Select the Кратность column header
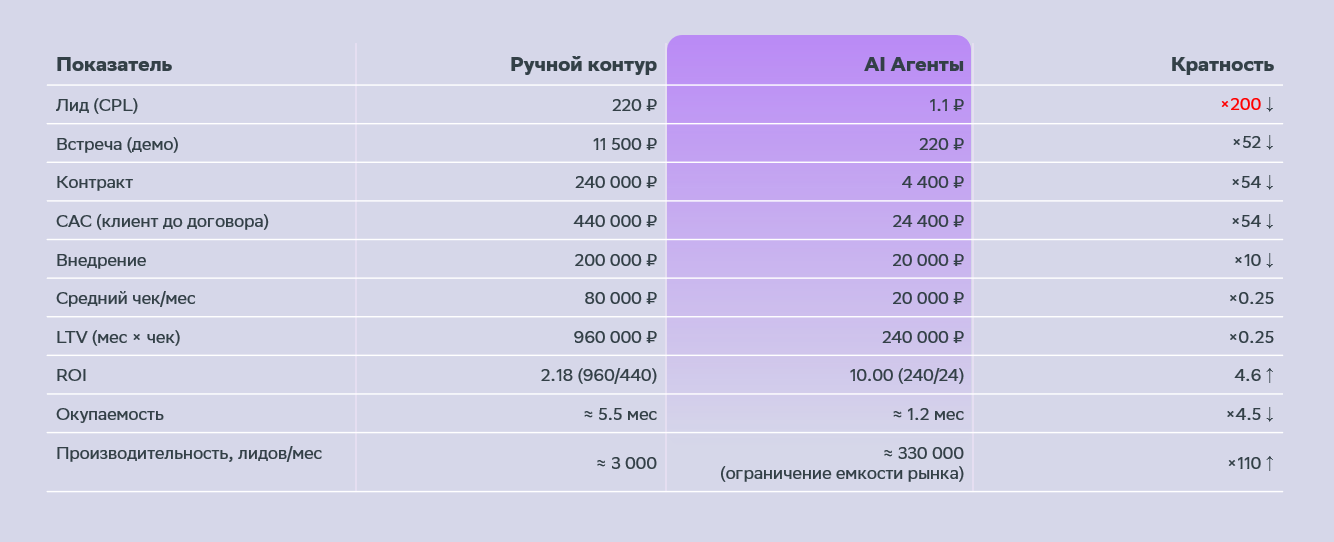 click(x=1222, y=66)
